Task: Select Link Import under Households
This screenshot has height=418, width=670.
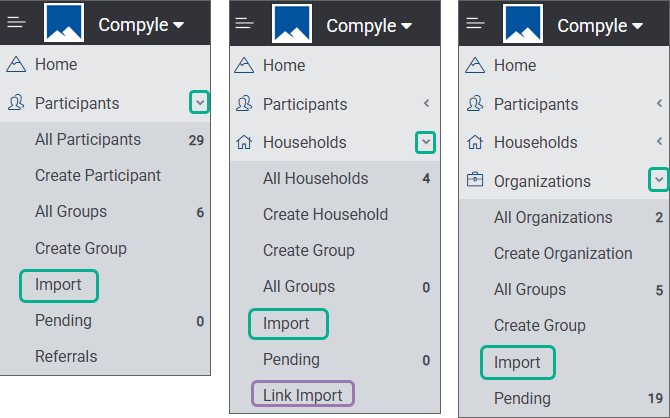Action: pos(303,394)
